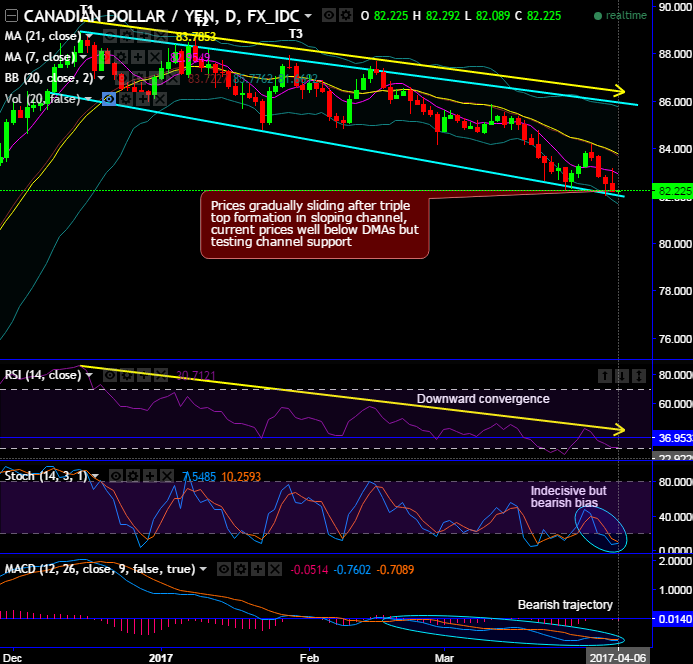Expand the MA (21, close) dropdown arrow

coord(89,36)
